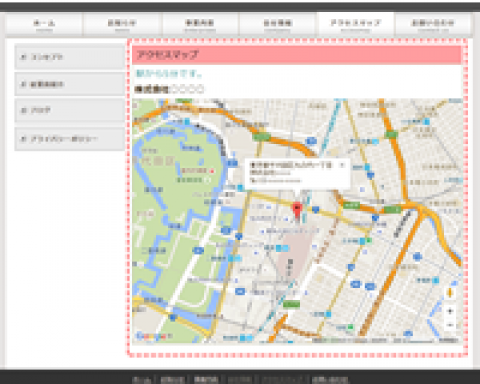
Task: Open the 事業内容 link in the footer
Action: click(x=206, y=380)
